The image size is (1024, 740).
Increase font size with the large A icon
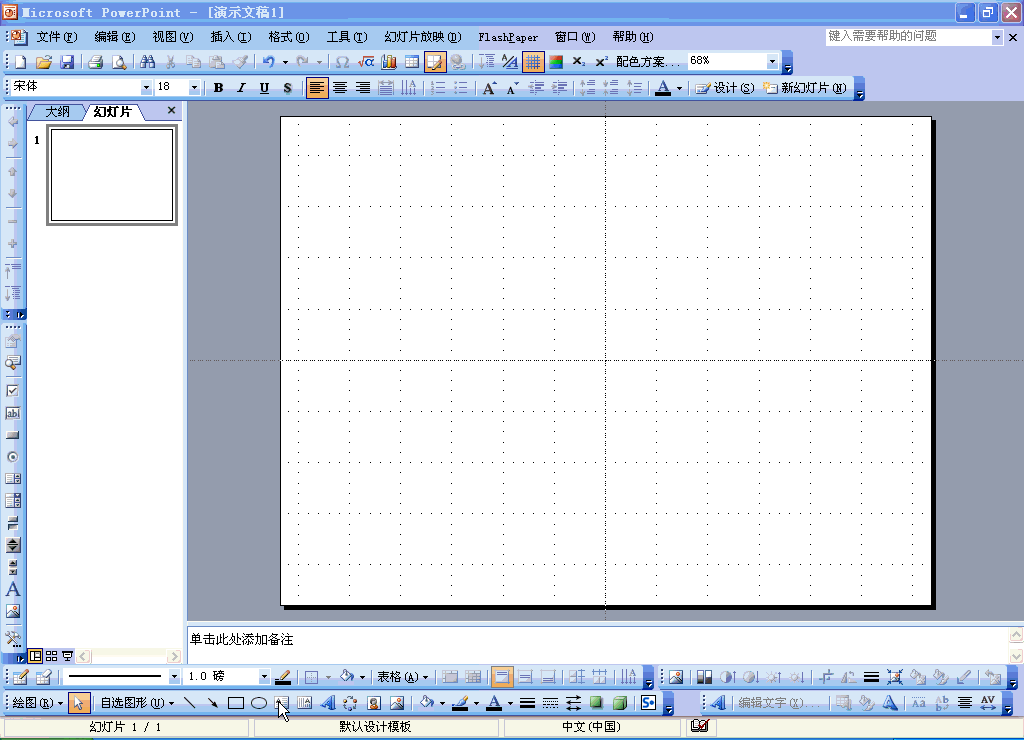[489, 88]
